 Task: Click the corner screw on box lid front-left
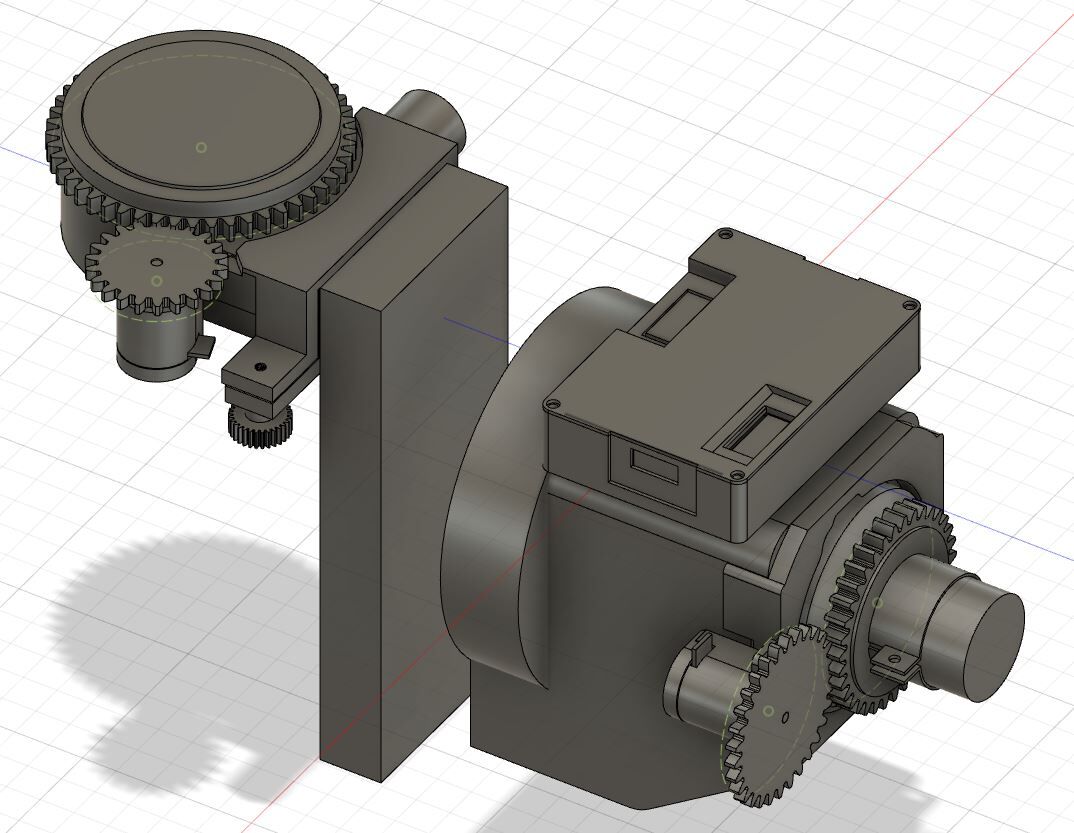(x=553, y=405)
